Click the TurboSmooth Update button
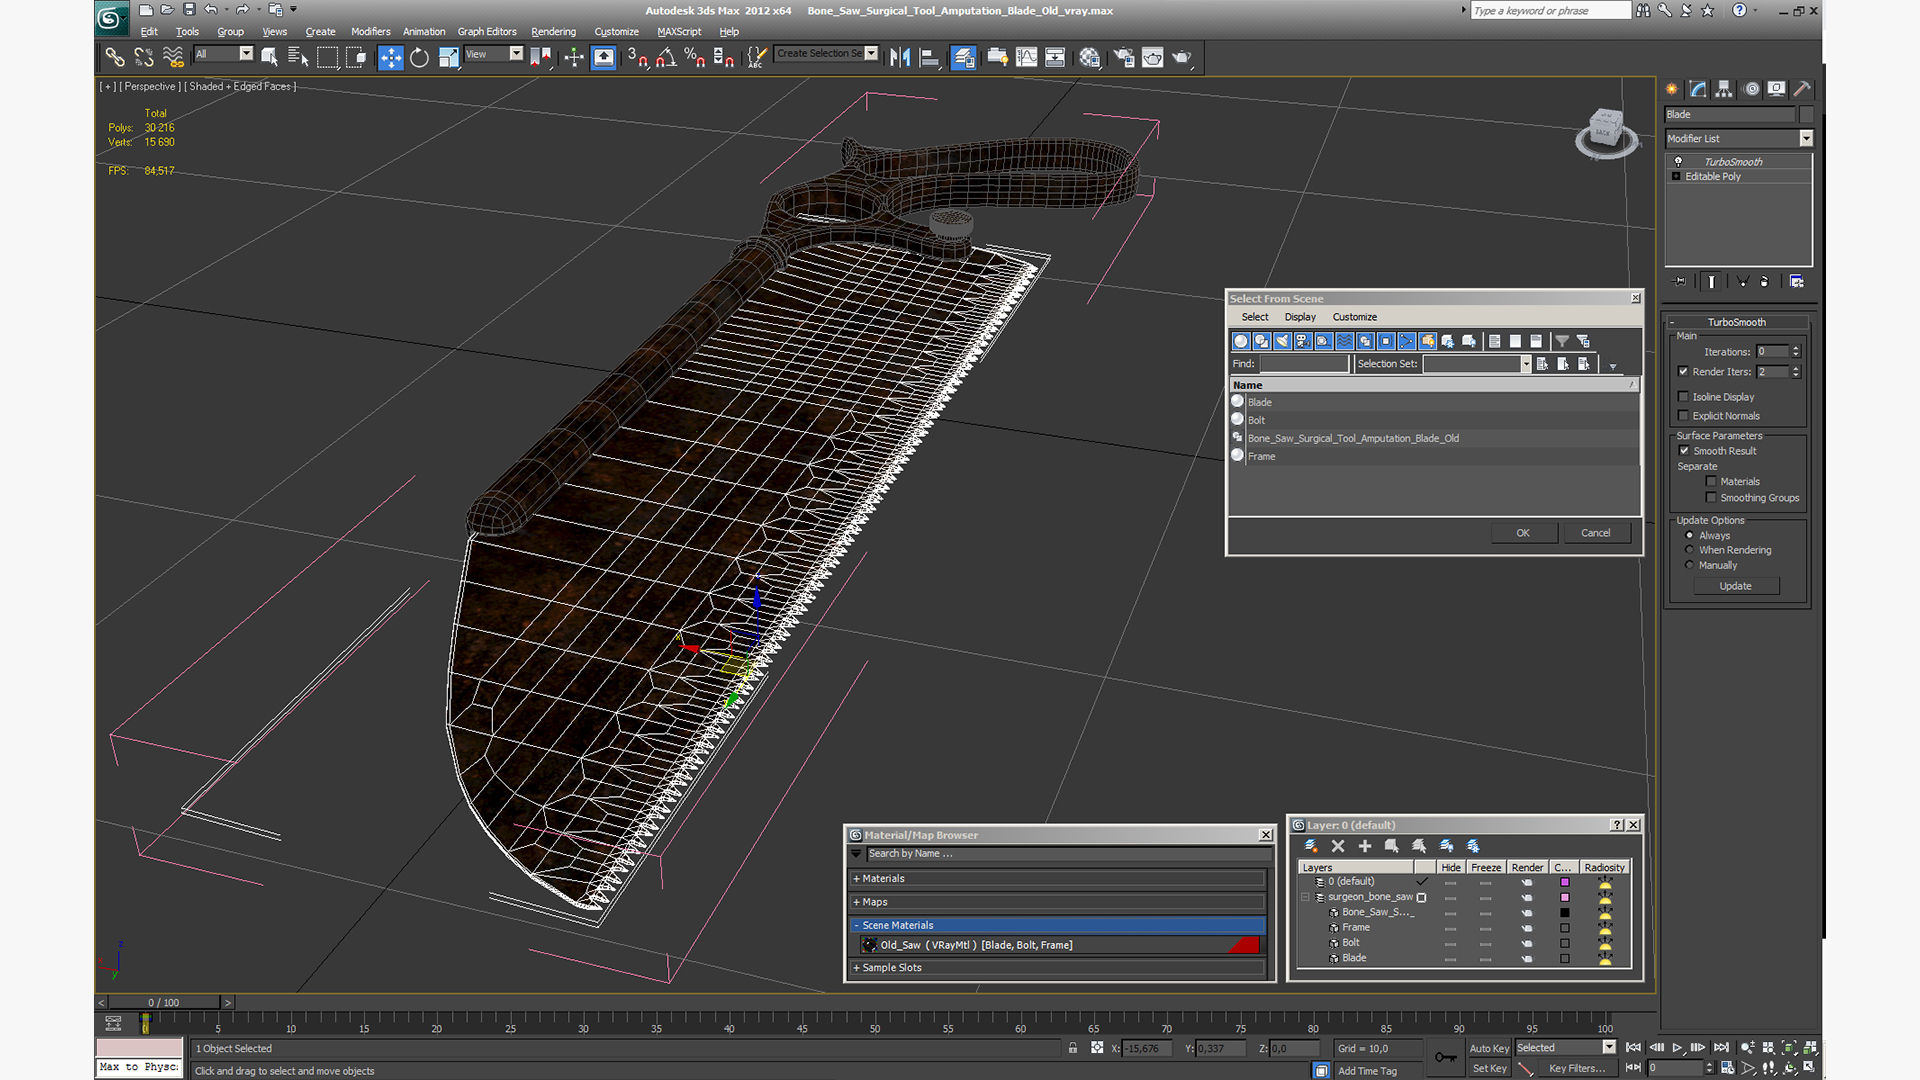The width and height of the screenshot is (1920, 1080). (x=1736, y=587)
